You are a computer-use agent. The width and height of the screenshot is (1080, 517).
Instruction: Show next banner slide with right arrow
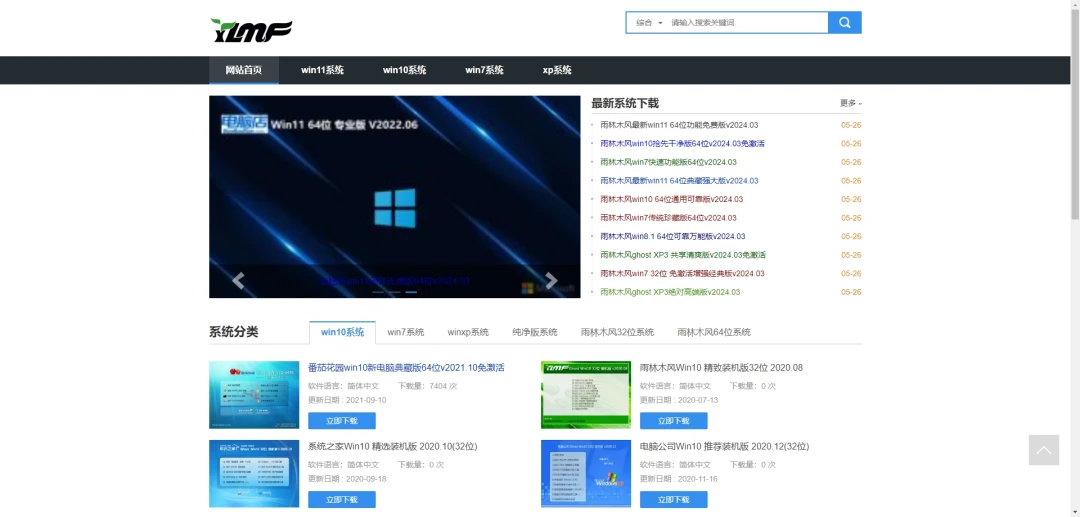[551, 280]
